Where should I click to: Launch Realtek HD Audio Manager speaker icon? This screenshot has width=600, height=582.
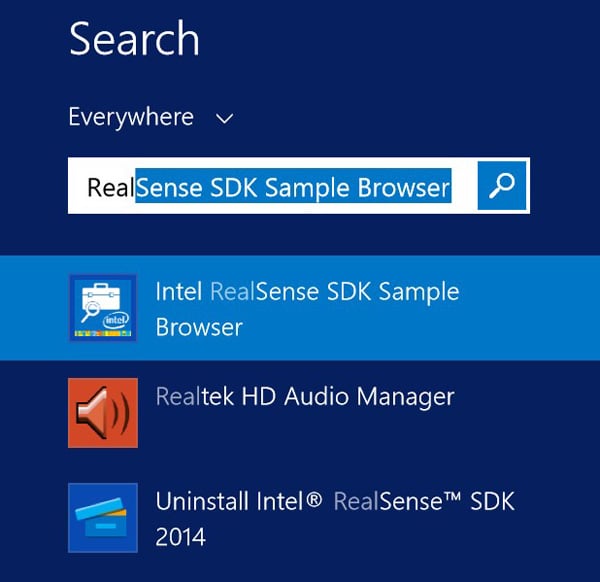[103, 413]
